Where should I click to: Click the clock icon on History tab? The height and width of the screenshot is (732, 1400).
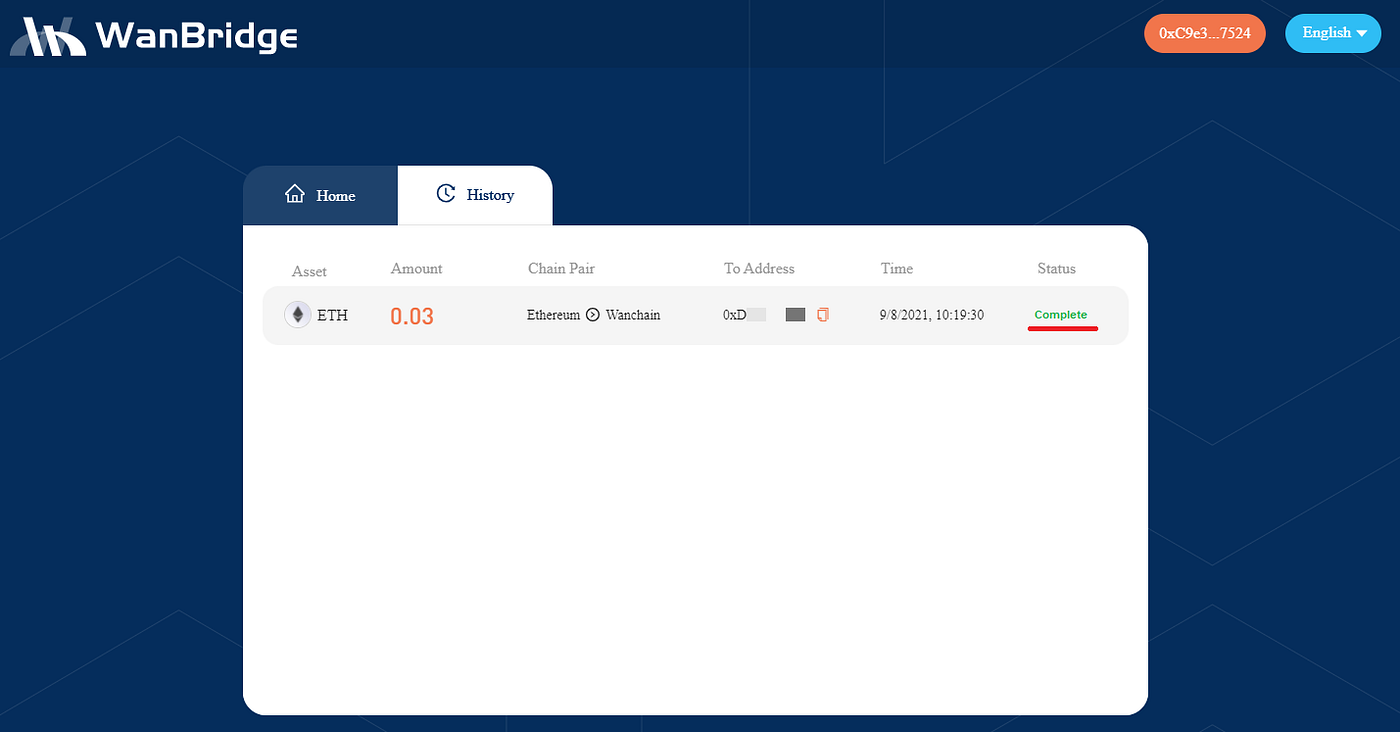pos(446,194)
